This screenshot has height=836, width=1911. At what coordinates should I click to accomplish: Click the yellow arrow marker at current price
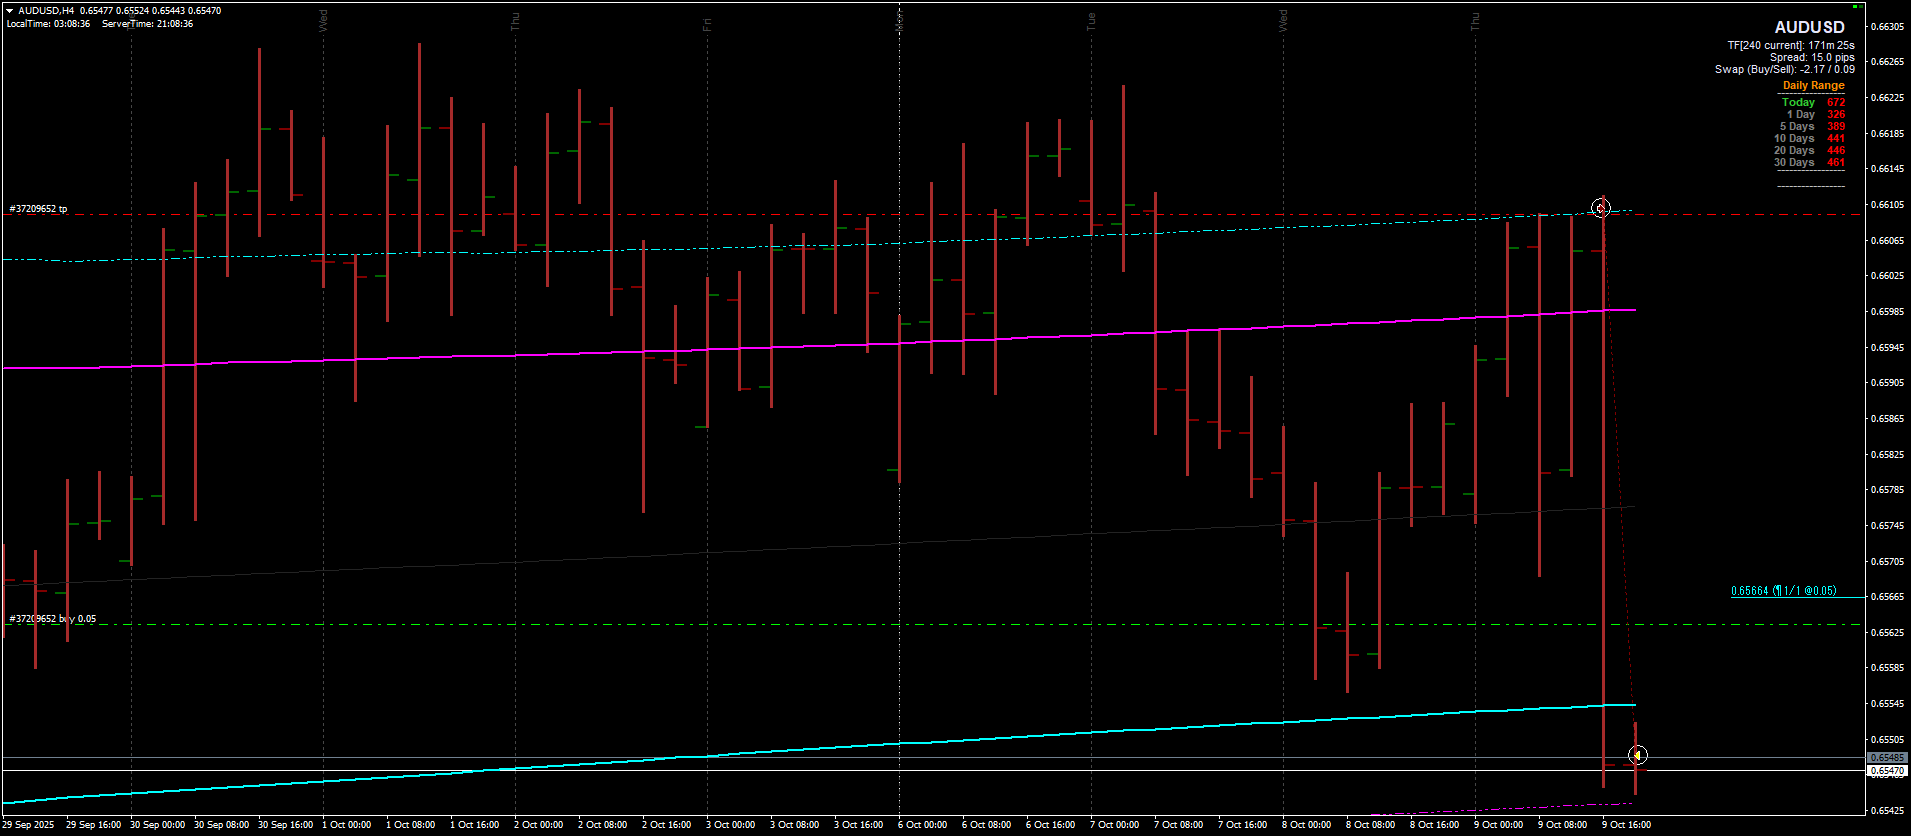[1638, 755]
